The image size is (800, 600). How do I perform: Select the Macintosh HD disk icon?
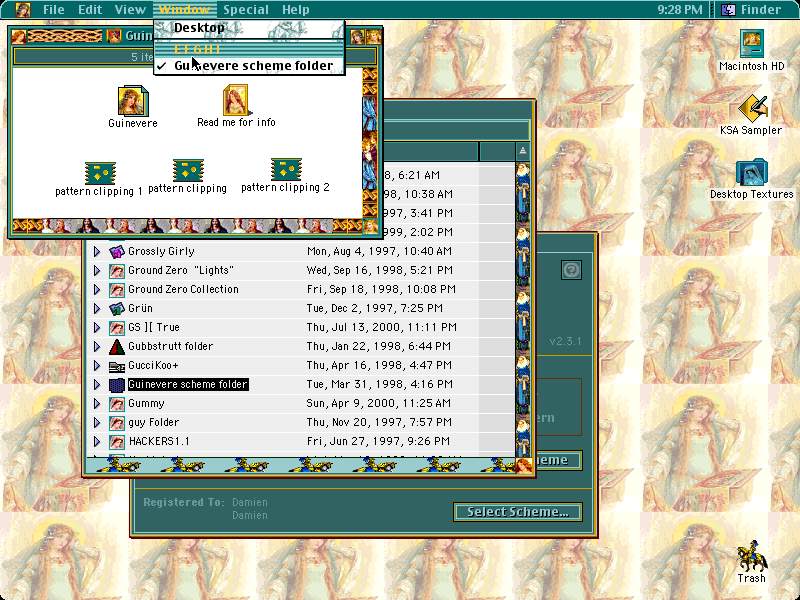coord(752,44)
